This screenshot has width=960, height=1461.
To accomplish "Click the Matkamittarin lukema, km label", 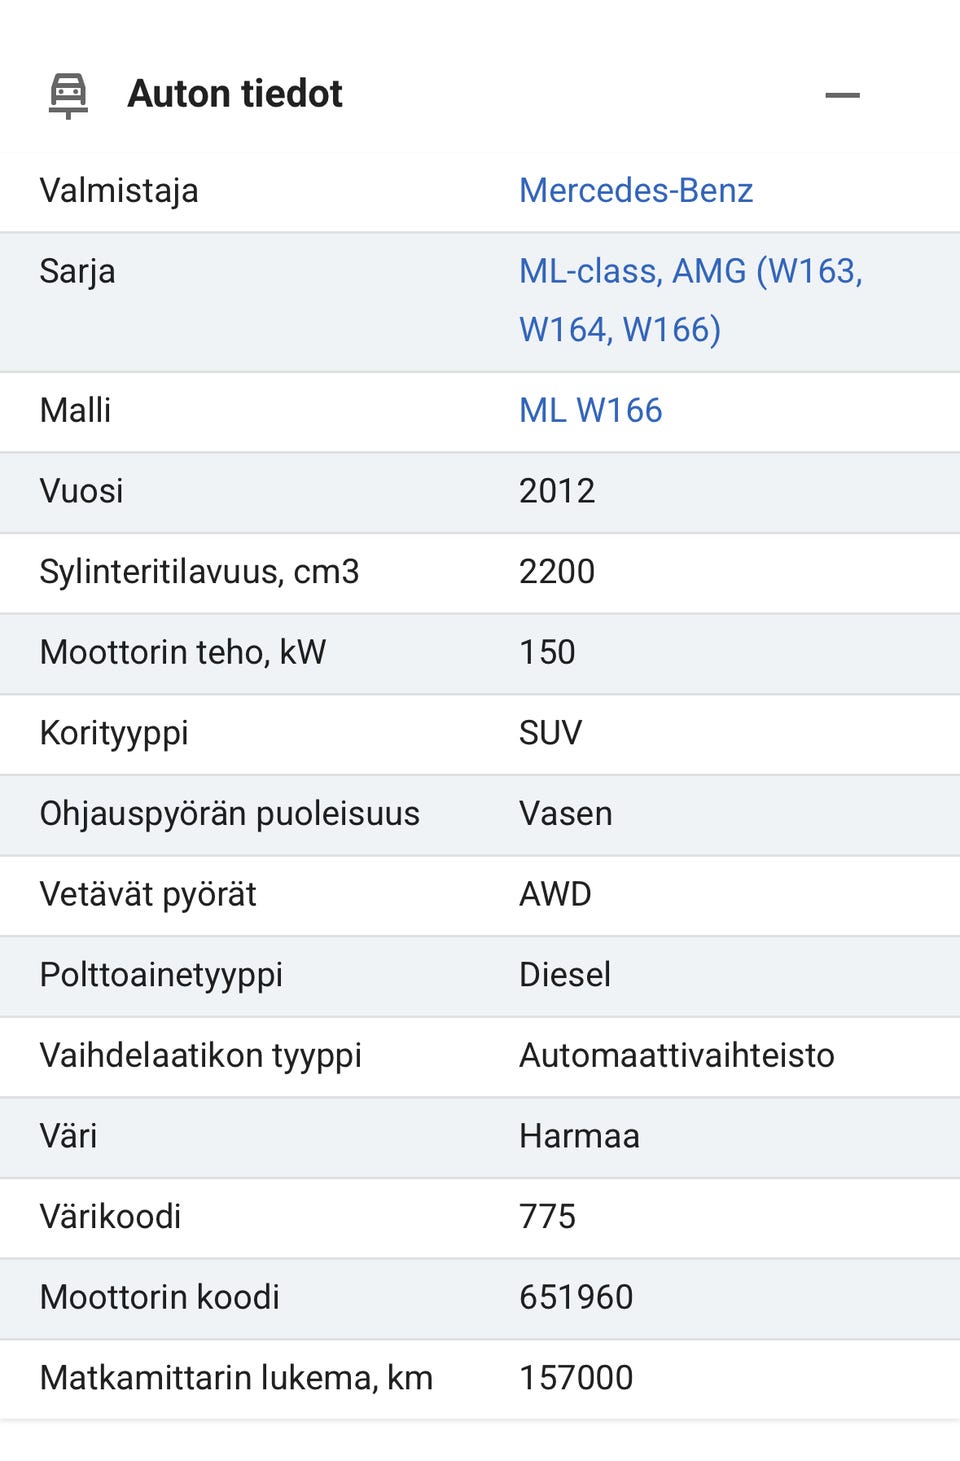I will [236, 1377].
